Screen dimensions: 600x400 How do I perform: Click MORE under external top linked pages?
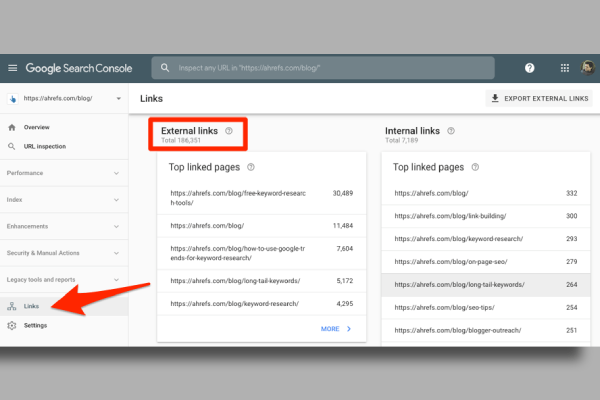tap(330, 329)
